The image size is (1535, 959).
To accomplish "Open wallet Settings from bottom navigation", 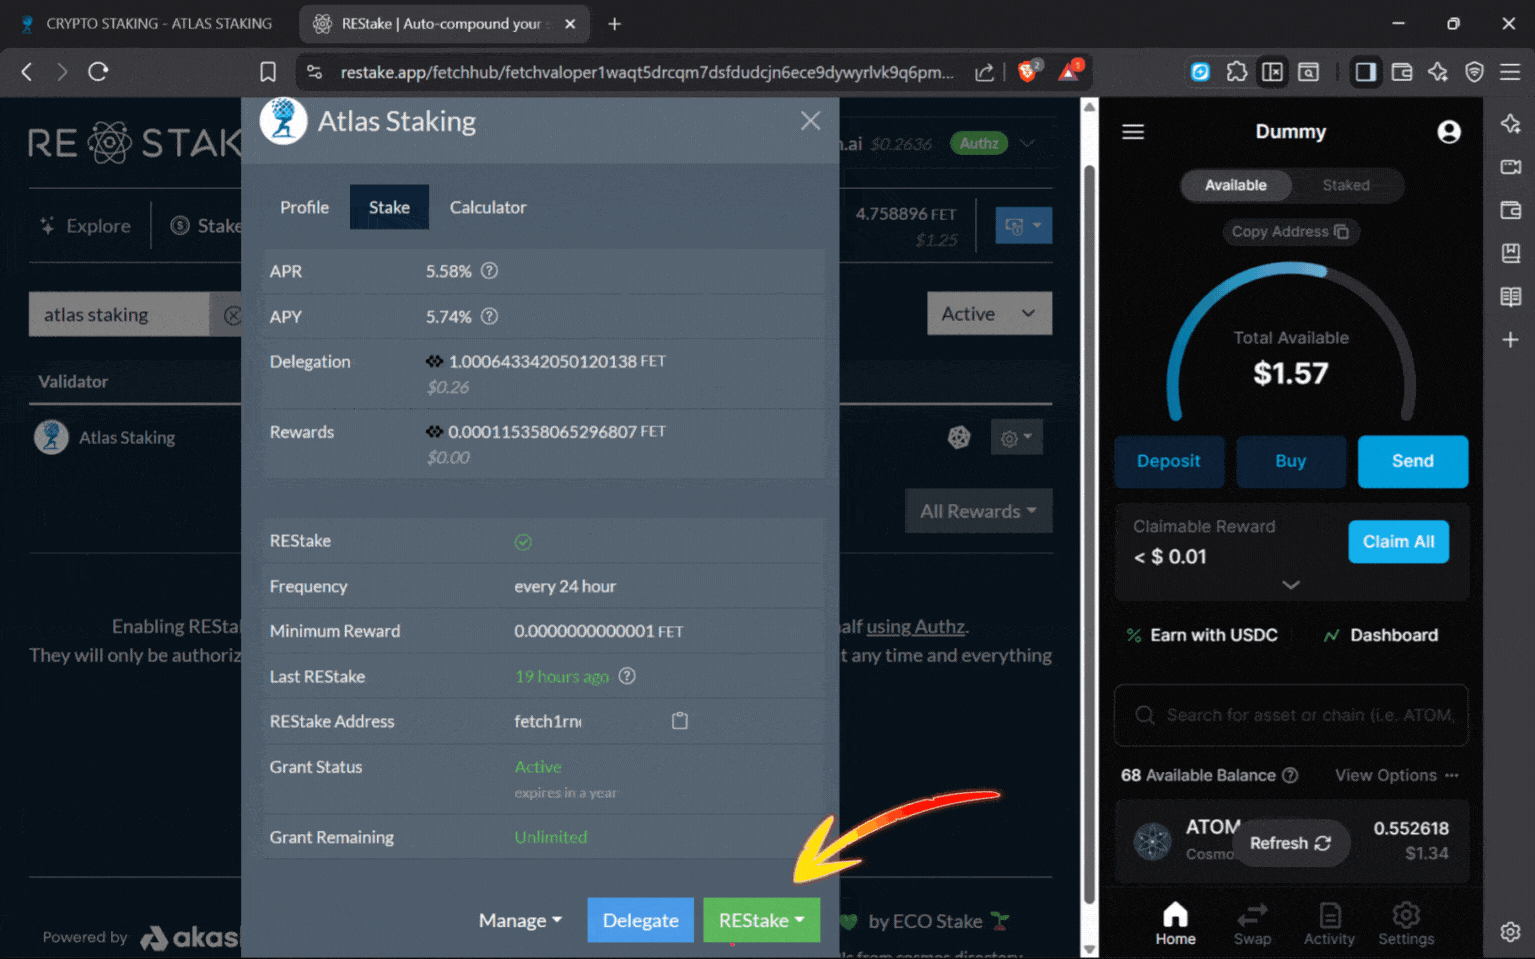I will coord(1406,922).
